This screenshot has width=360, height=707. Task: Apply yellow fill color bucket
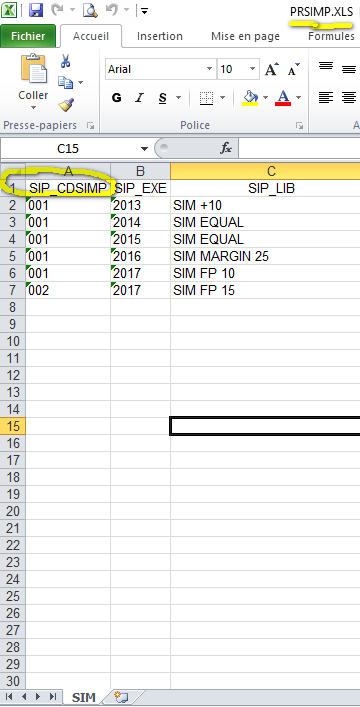(250, 97)
